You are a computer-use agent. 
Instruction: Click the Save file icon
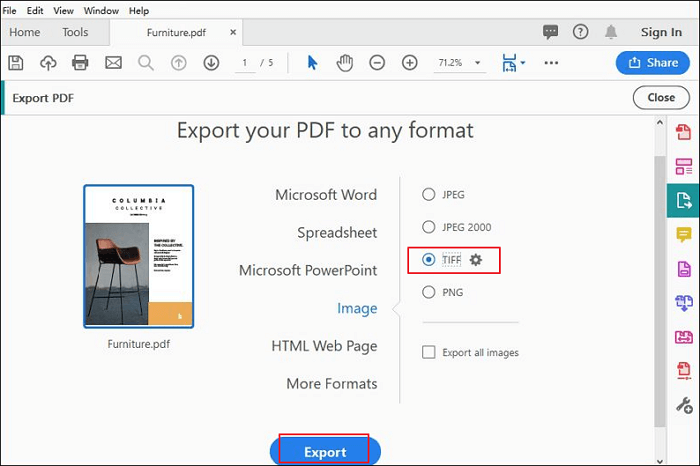(x=16, y=63)
